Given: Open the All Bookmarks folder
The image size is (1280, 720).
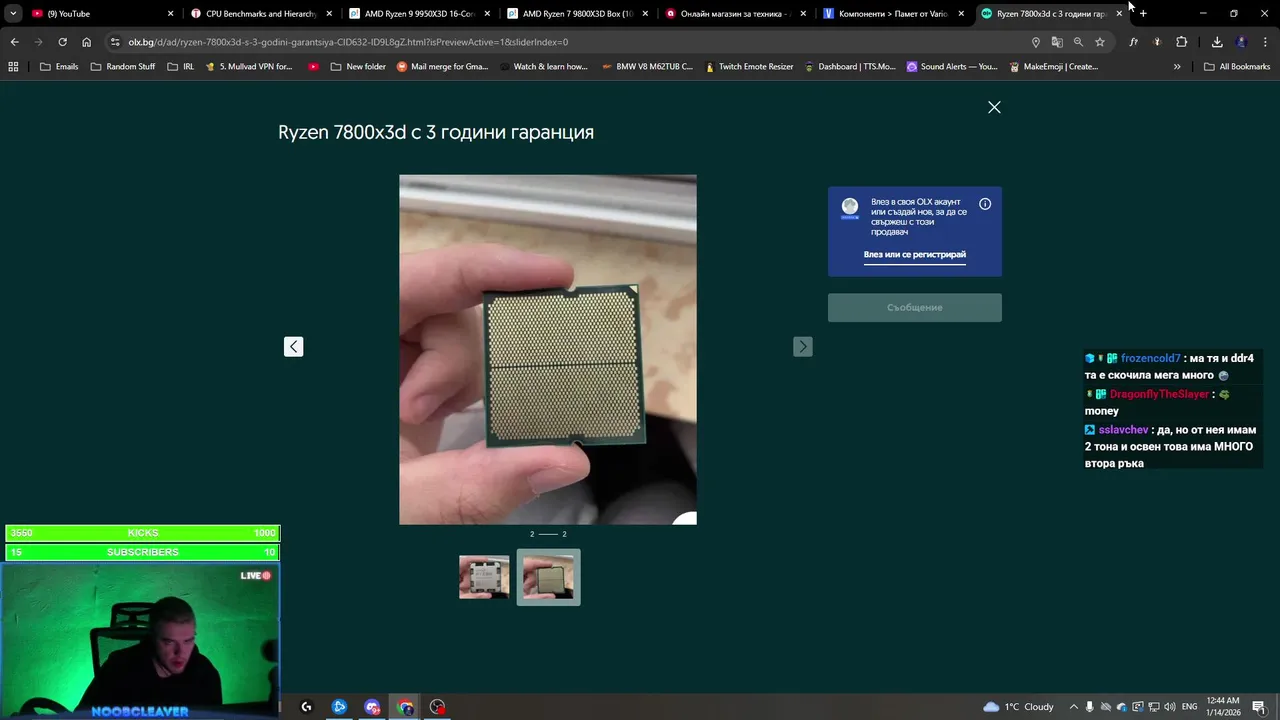Looking at the screenshot, I should click(x=1237, y=67).
